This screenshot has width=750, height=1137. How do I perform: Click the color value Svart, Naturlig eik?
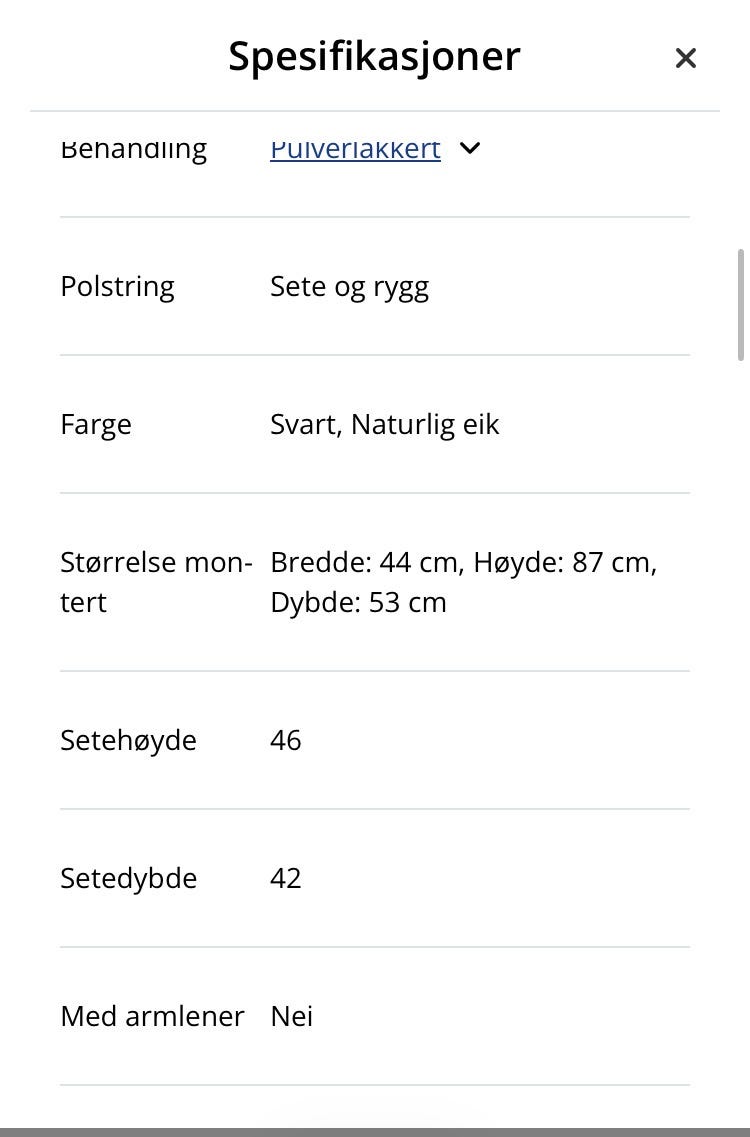tap(385, 424)
